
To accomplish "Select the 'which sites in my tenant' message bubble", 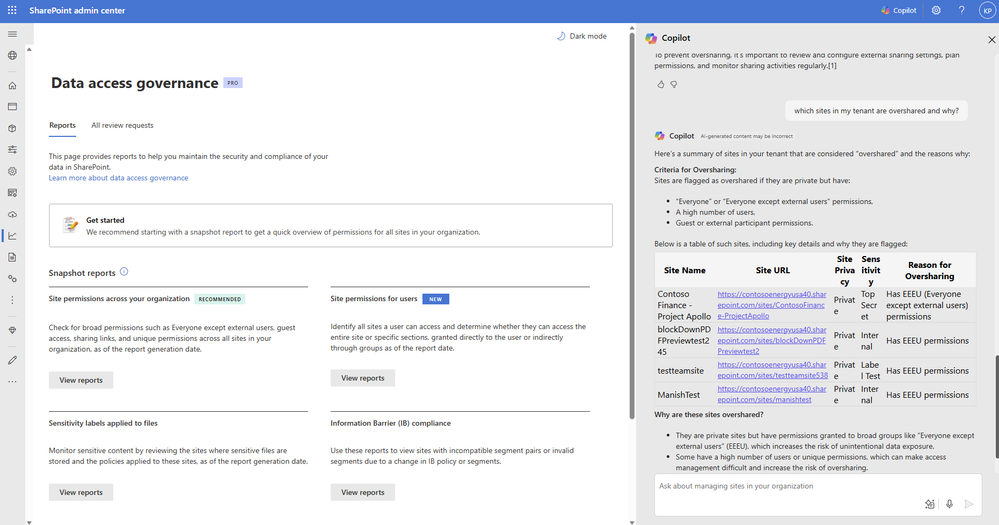I will tap(876, 111).
